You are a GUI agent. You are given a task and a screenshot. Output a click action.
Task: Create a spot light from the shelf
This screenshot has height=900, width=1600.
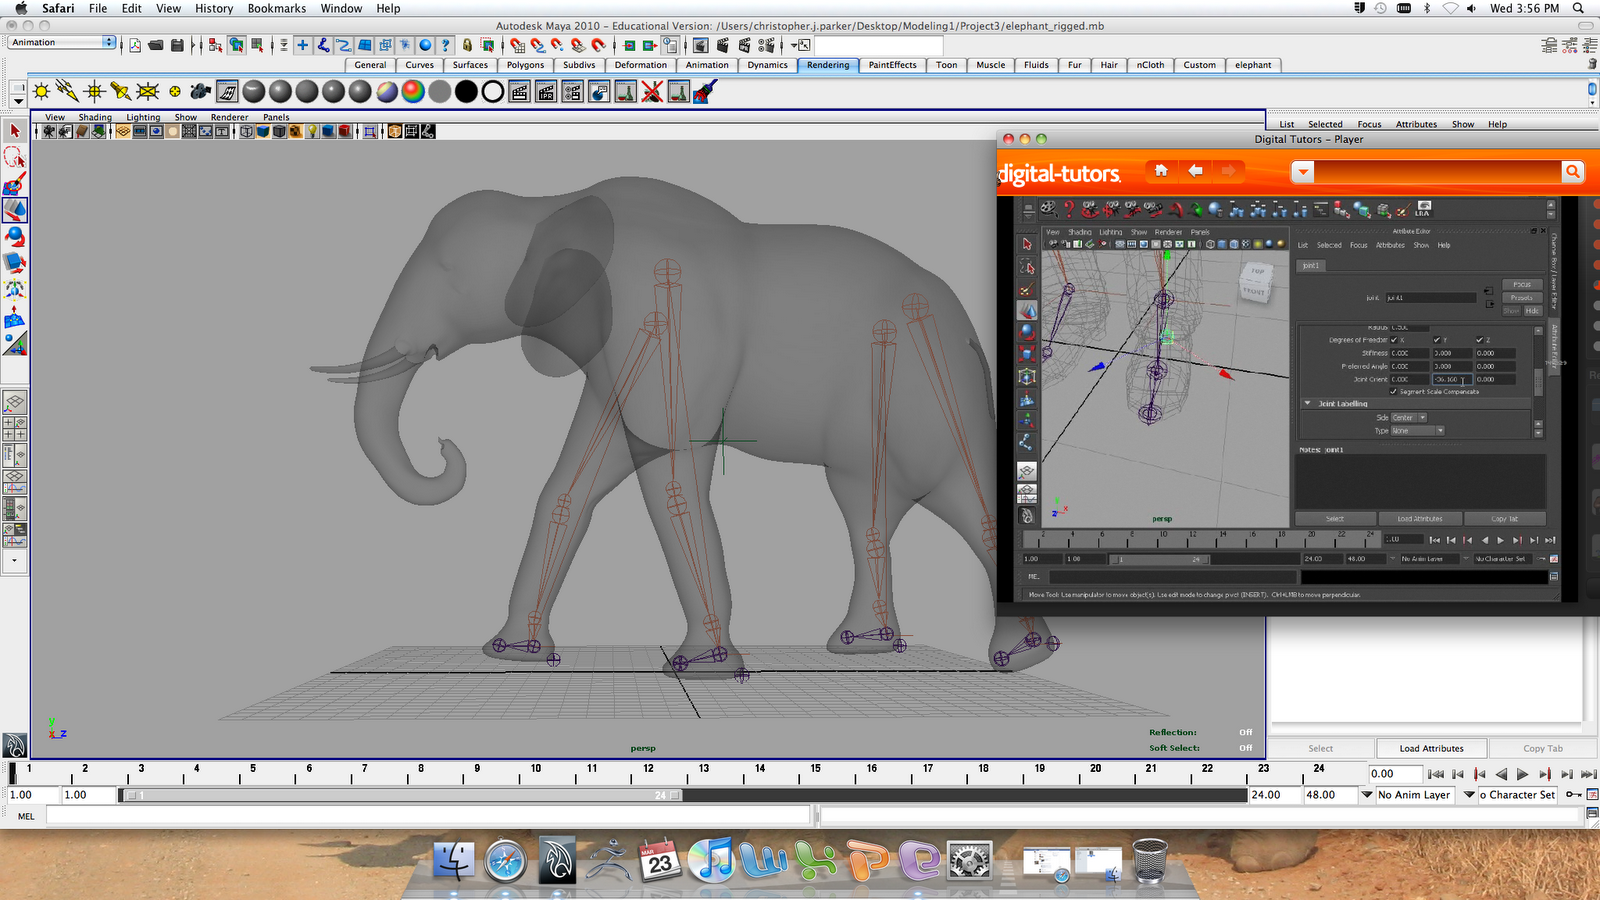(121, 92)
